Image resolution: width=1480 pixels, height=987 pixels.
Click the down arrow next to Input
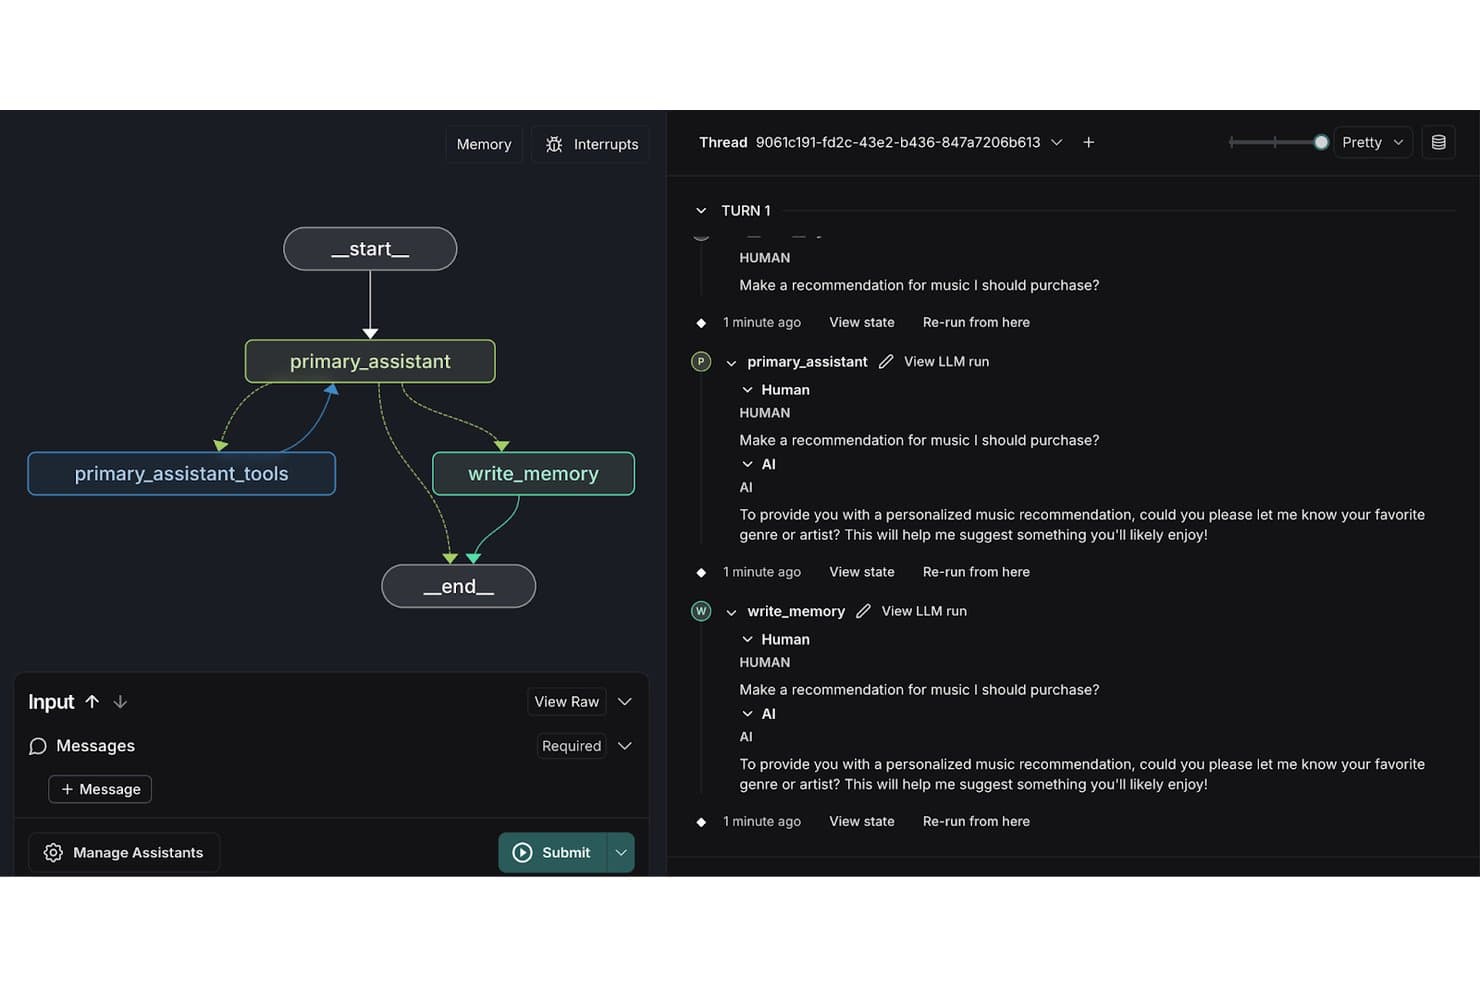click(x=120, y=702)
